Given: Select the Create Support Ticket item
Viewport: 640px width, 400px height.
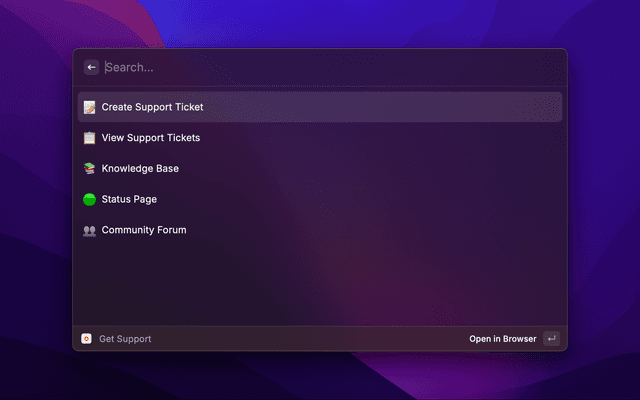Looking at the screenshot, I should click(x=152, y=107).
